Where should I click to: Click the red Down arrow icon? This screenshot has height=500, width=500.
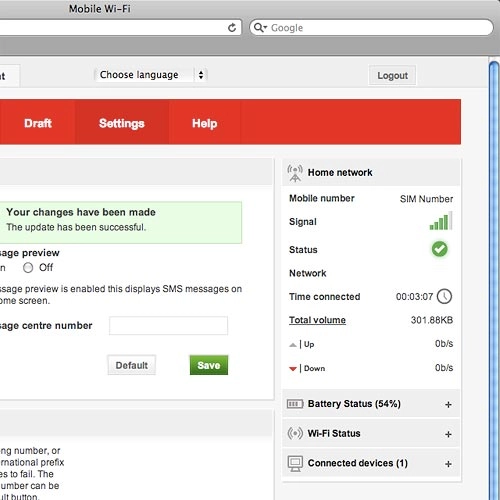[x=293, y=369]
